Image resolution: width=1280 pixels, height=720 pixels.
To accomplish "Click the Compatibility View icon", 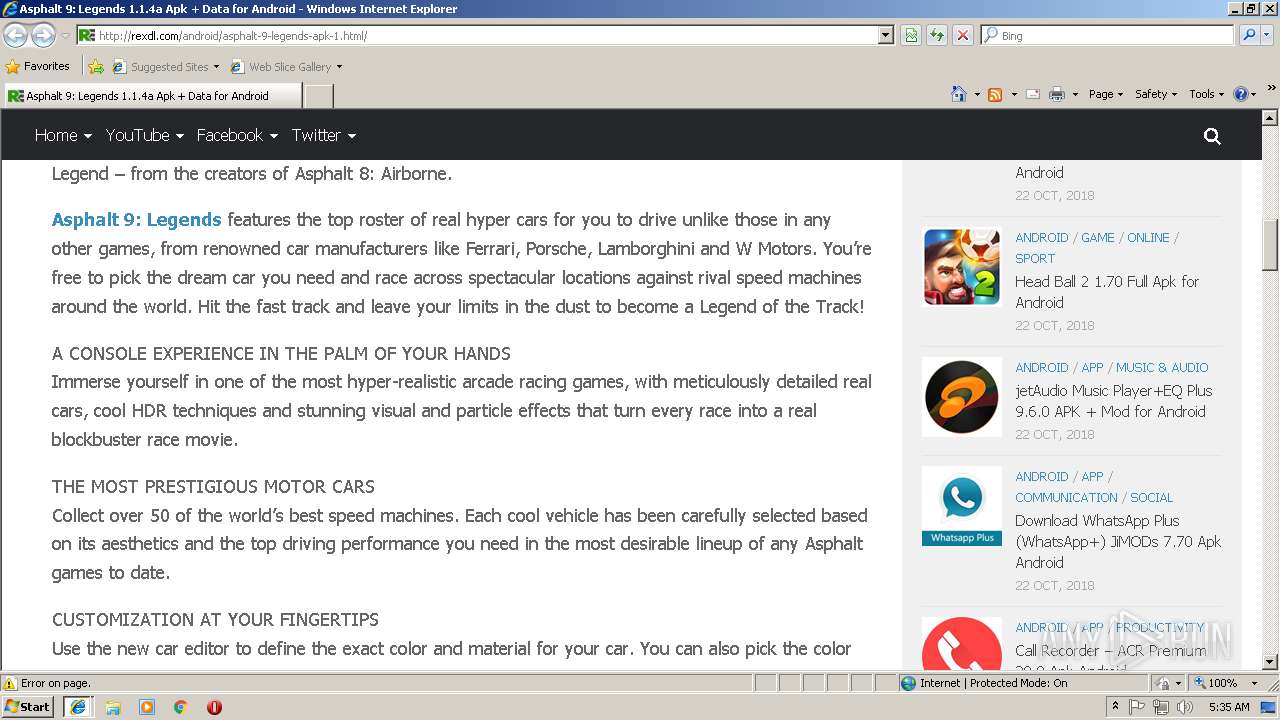I will point(911,35).
